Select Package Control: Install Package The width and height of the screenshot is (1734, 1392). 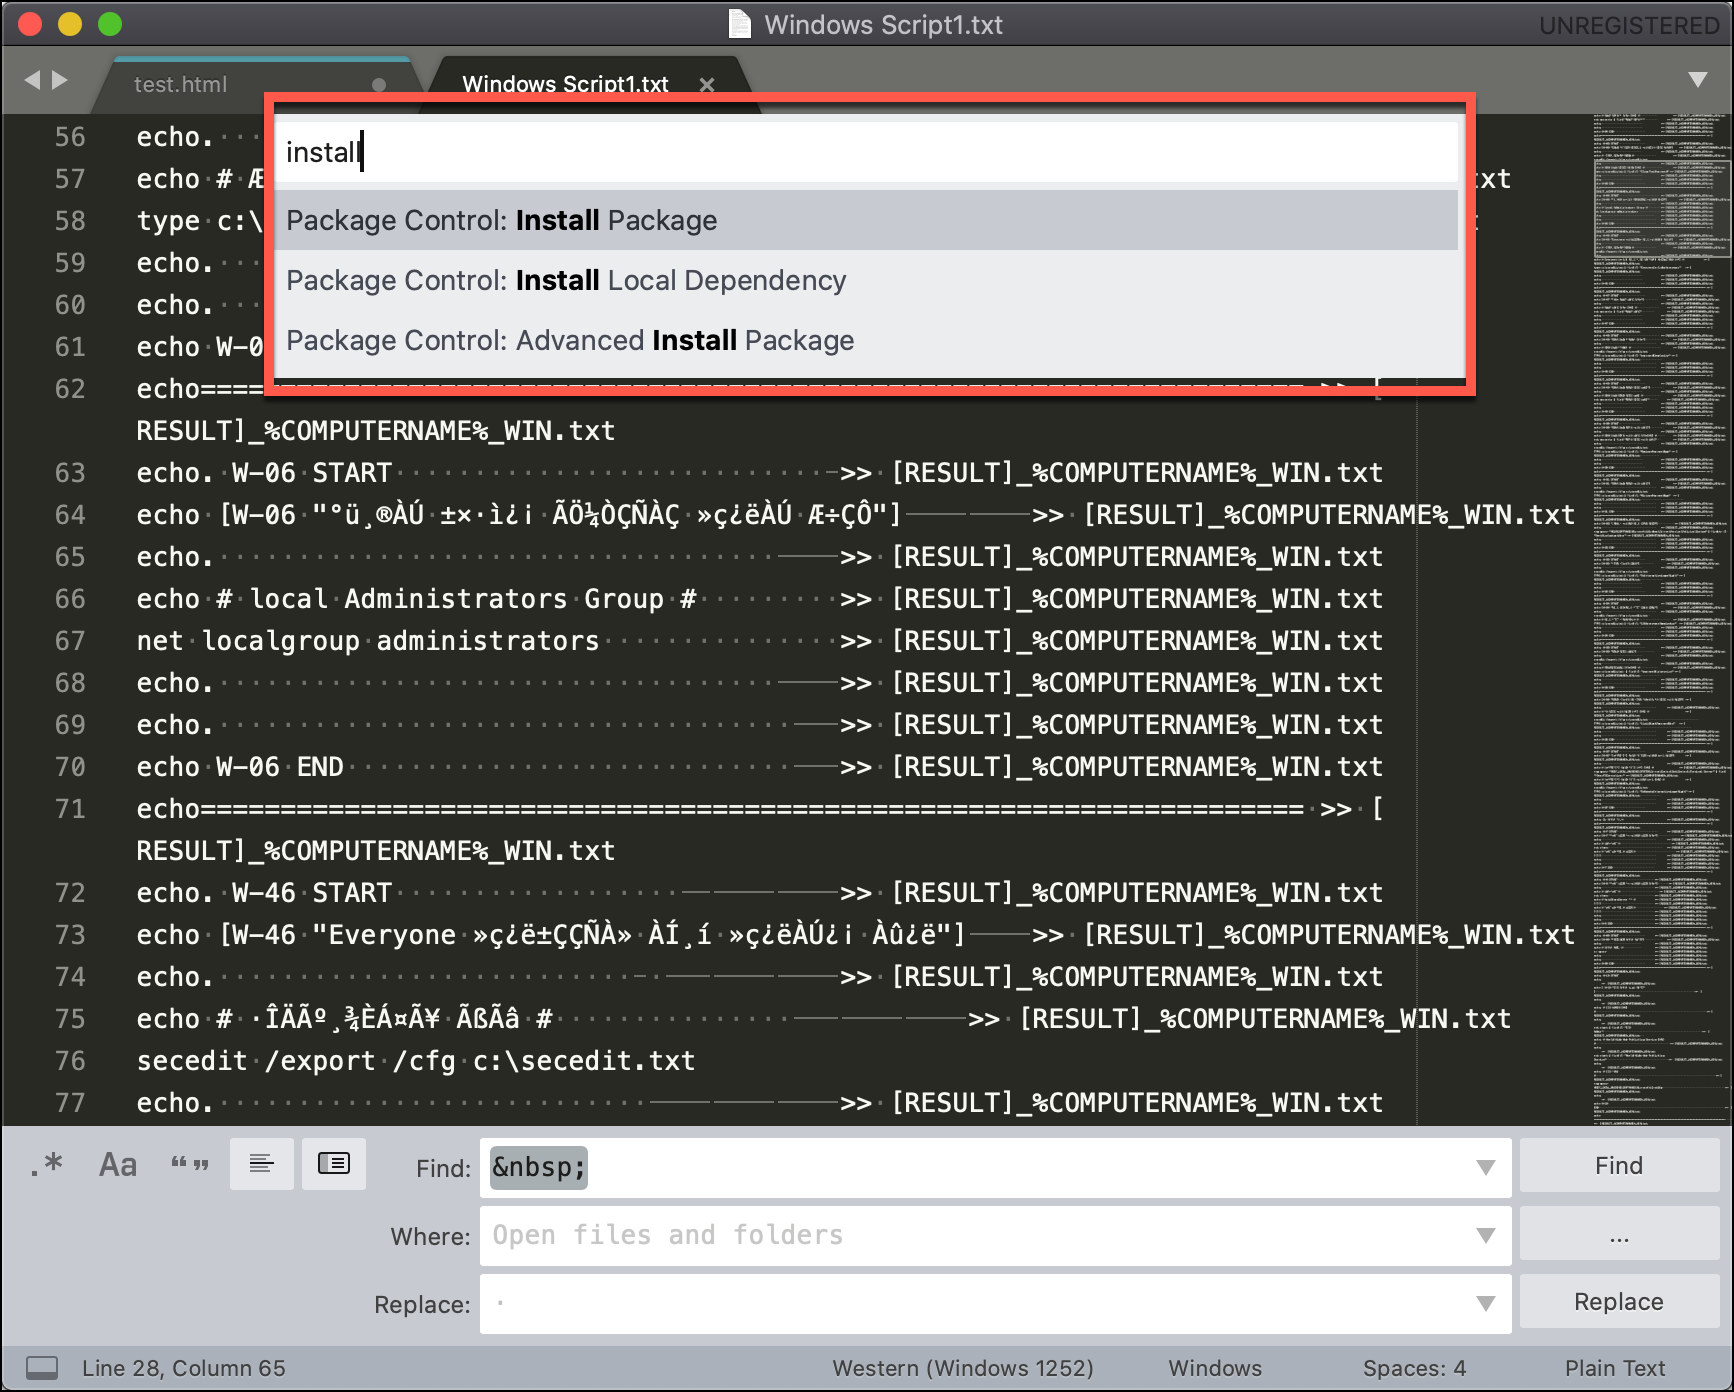coord(866,220)
